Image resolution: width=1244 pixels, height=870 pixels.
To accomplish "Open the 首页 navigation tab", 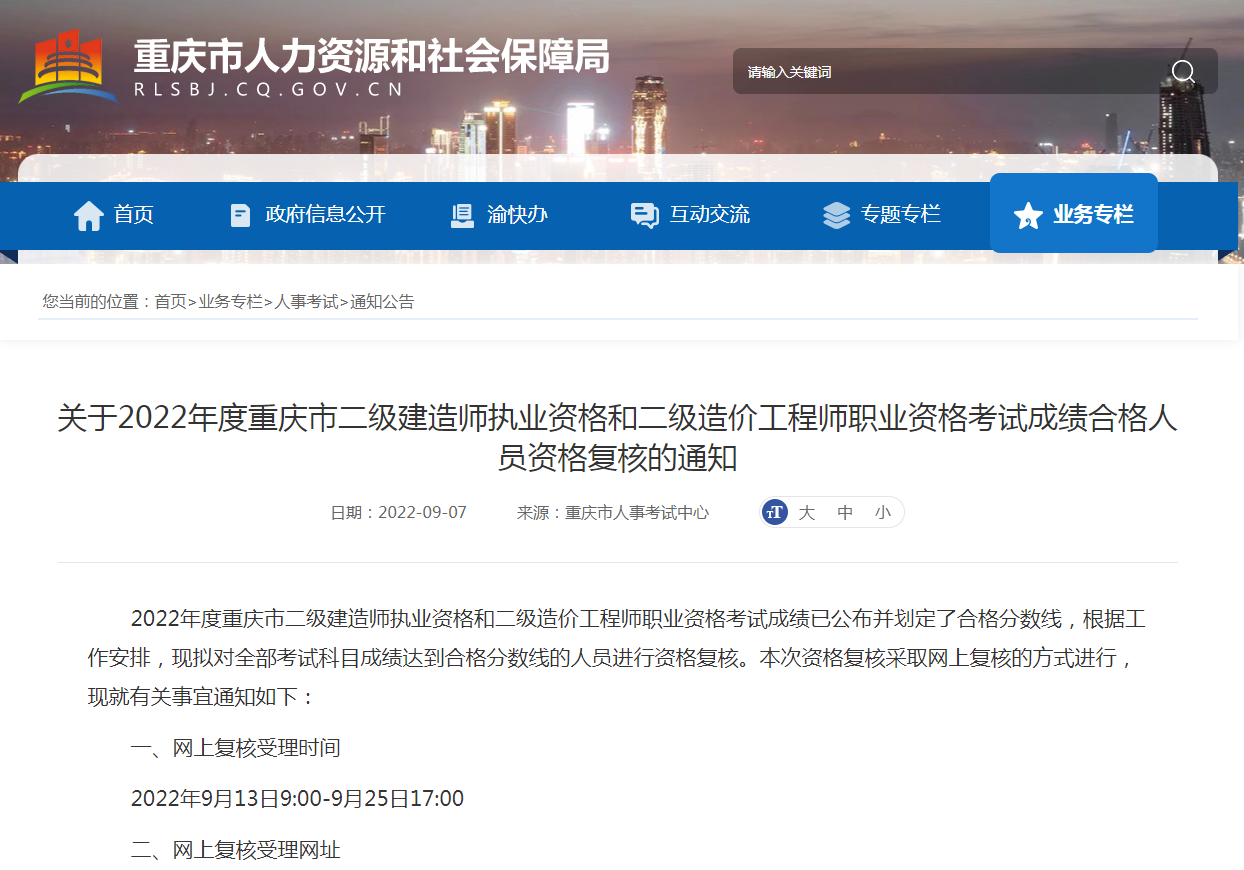I will point(133,214).
